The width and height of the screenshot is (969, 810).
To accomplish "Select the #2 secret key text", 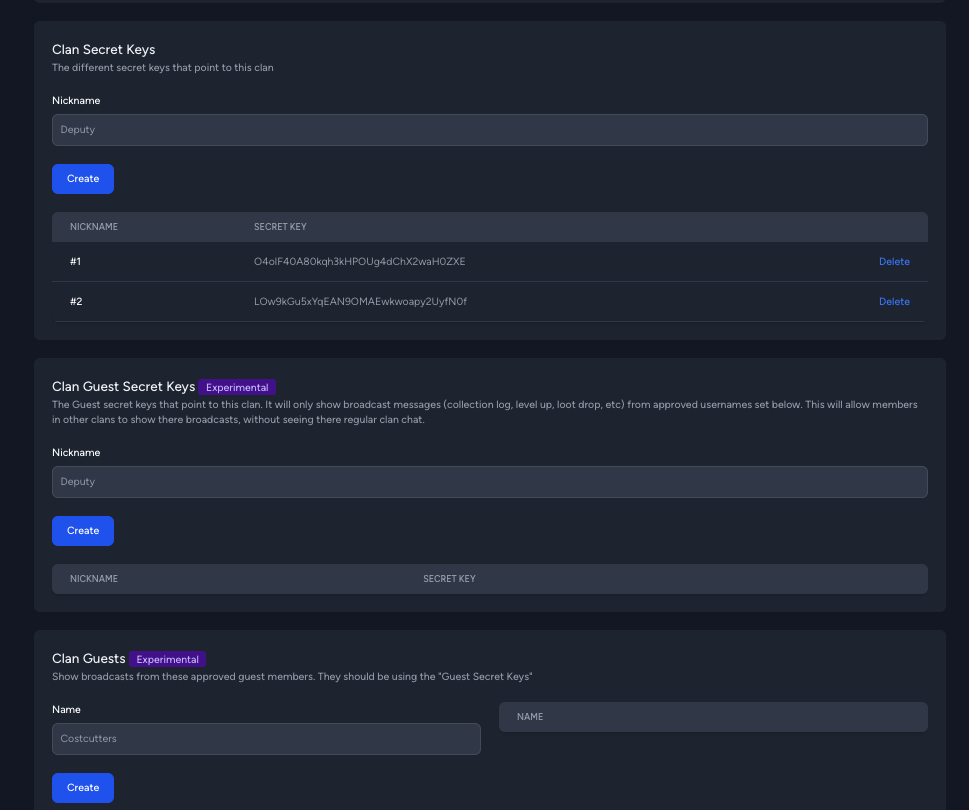I will click(360, 302).
